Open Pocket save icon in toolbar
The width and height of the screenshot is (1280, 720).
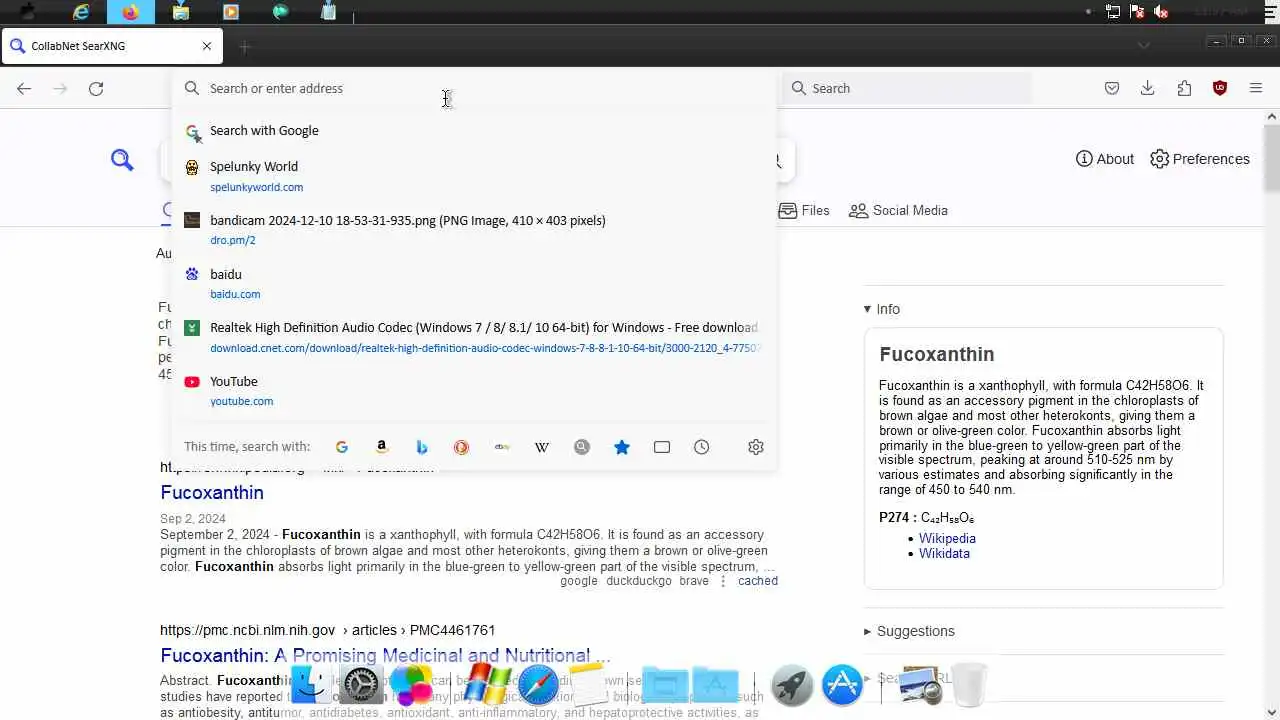click(1112, 88)
